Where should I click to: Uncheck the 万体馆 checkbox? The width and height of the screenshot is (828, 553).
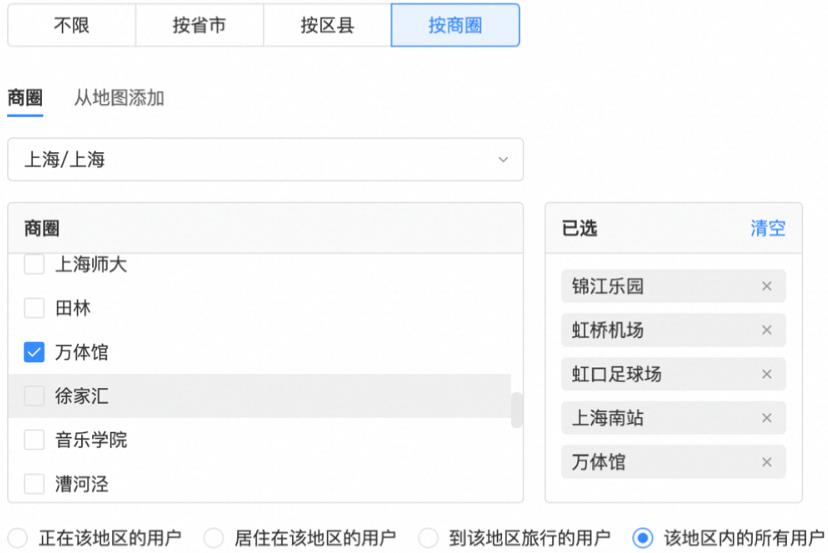pyautogui.click(x=34, y=352)
